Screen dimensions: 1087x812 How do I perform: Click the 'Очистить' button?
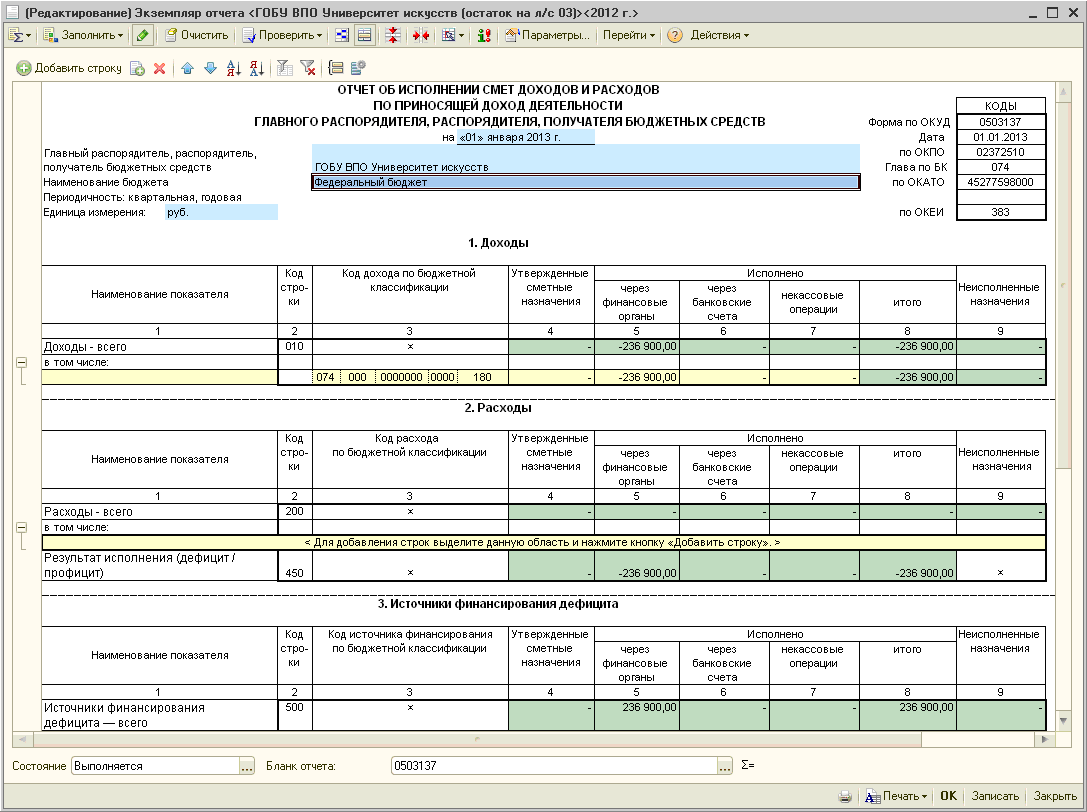(x=196, y=35)
